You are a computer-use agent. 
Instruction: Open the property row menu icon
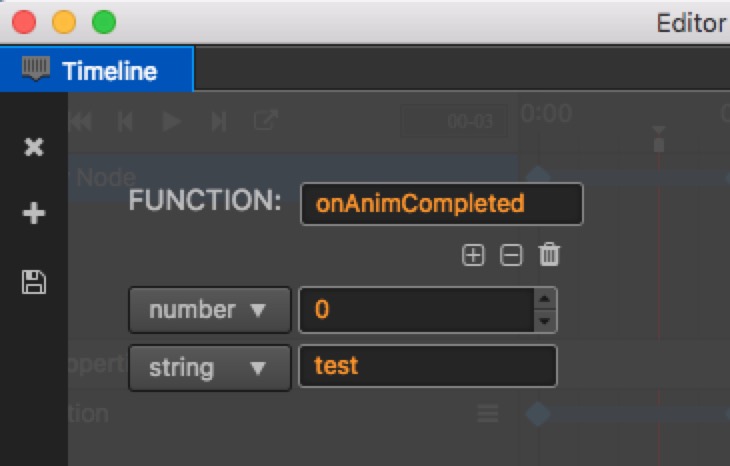487,413
